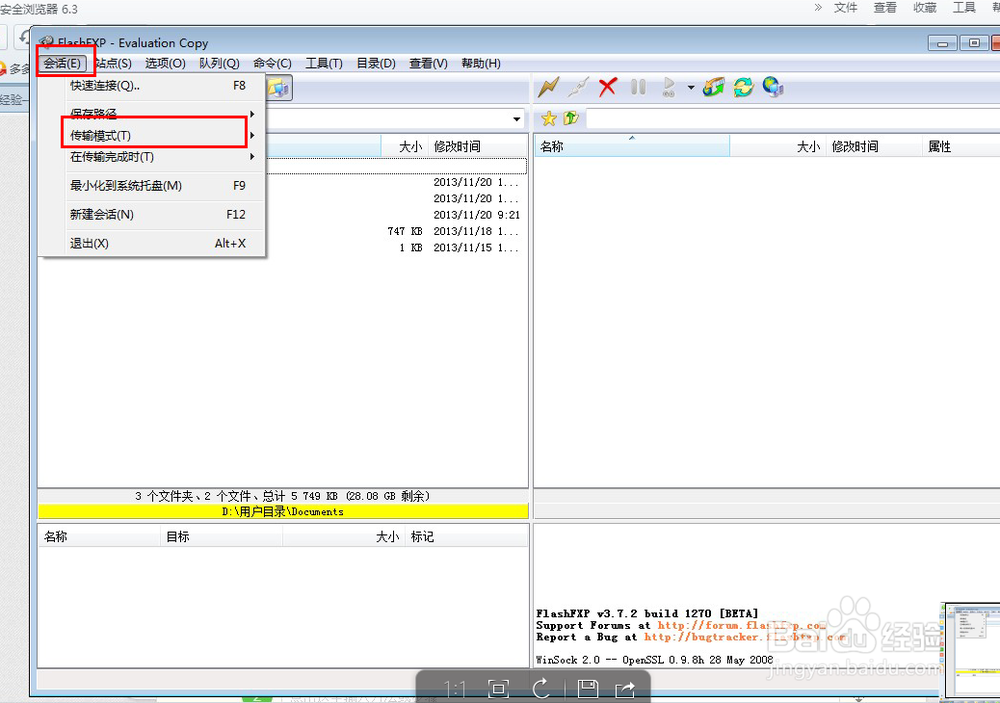The image size is (1000, 703).
Task: Click the rotate image viewer icon
Action: 542,688
